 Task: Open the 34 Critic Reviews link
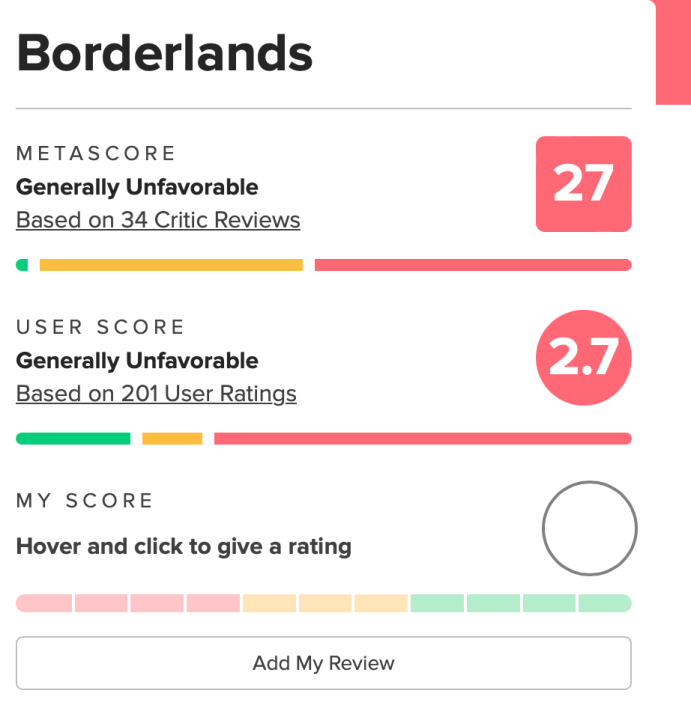158,220
